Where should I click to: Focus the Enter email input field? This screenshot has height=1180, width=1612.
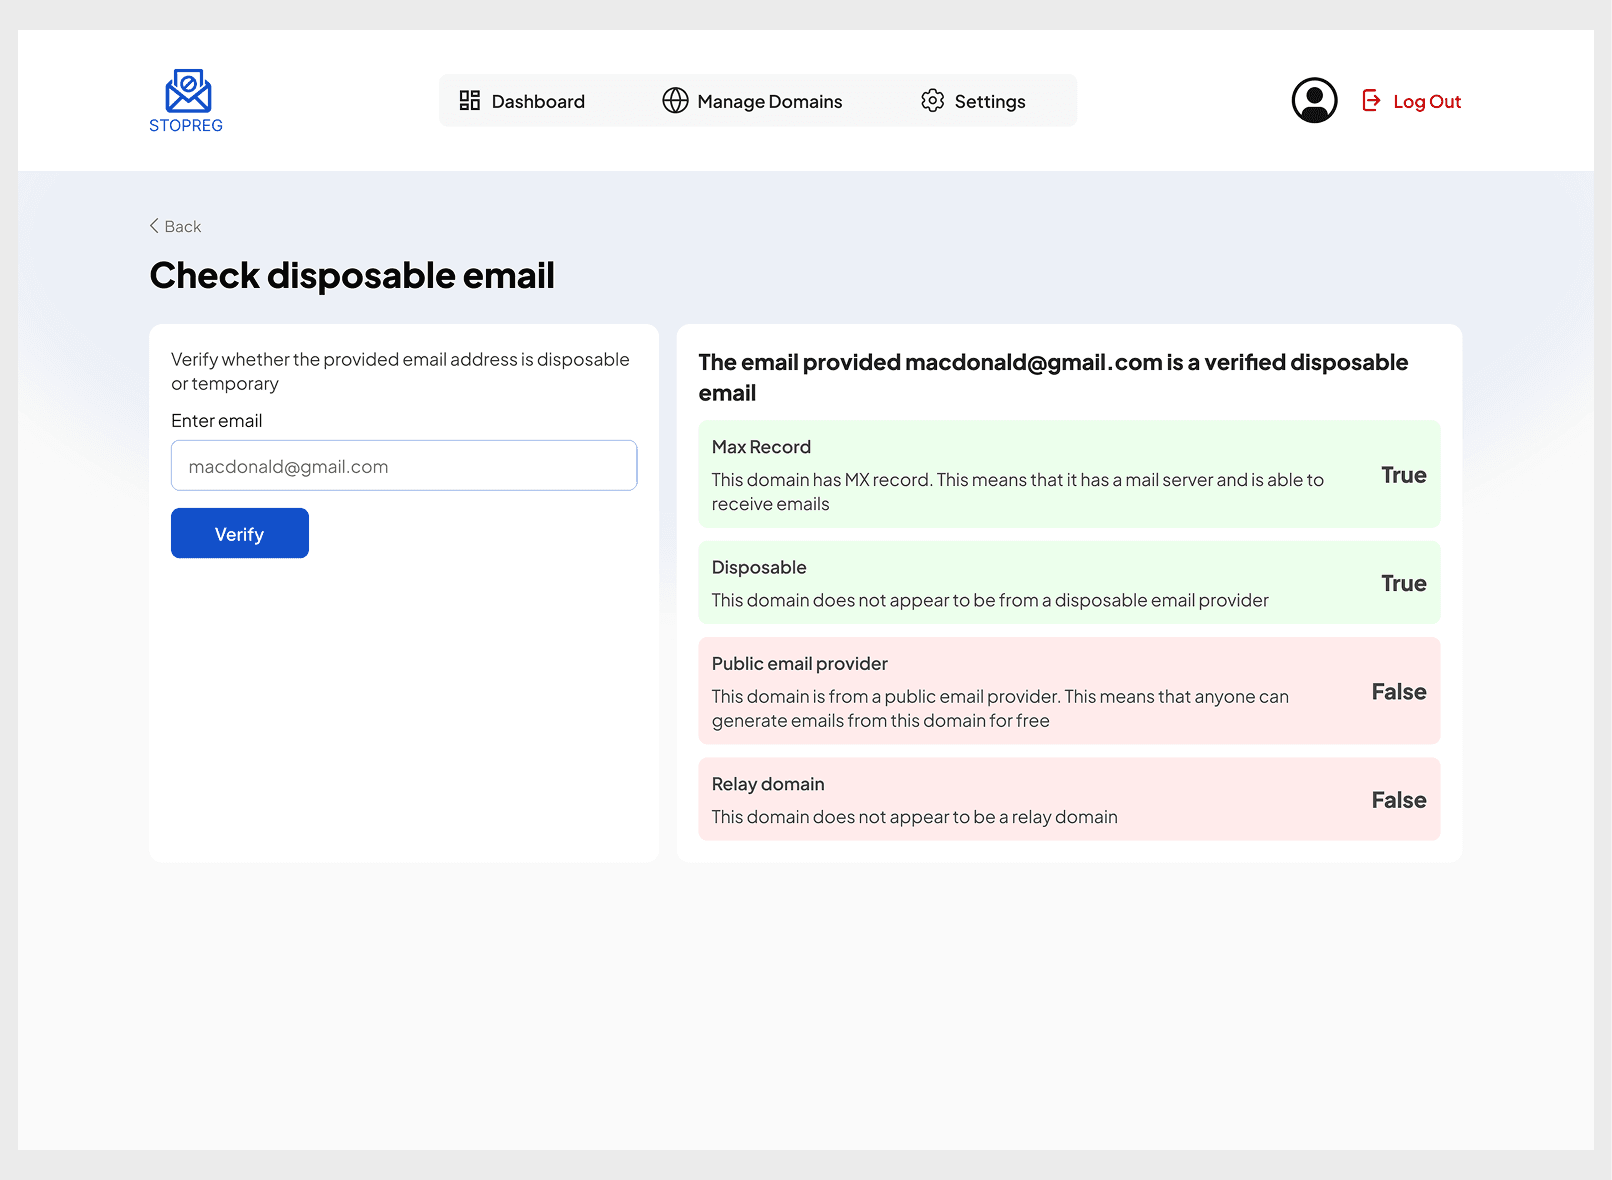(404, 466)
